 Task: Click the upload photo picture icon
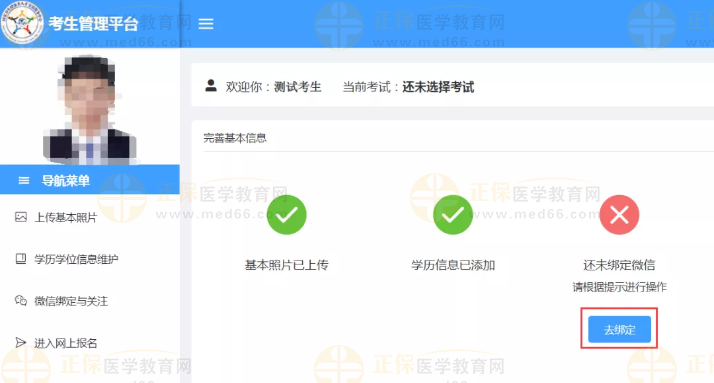21,217
